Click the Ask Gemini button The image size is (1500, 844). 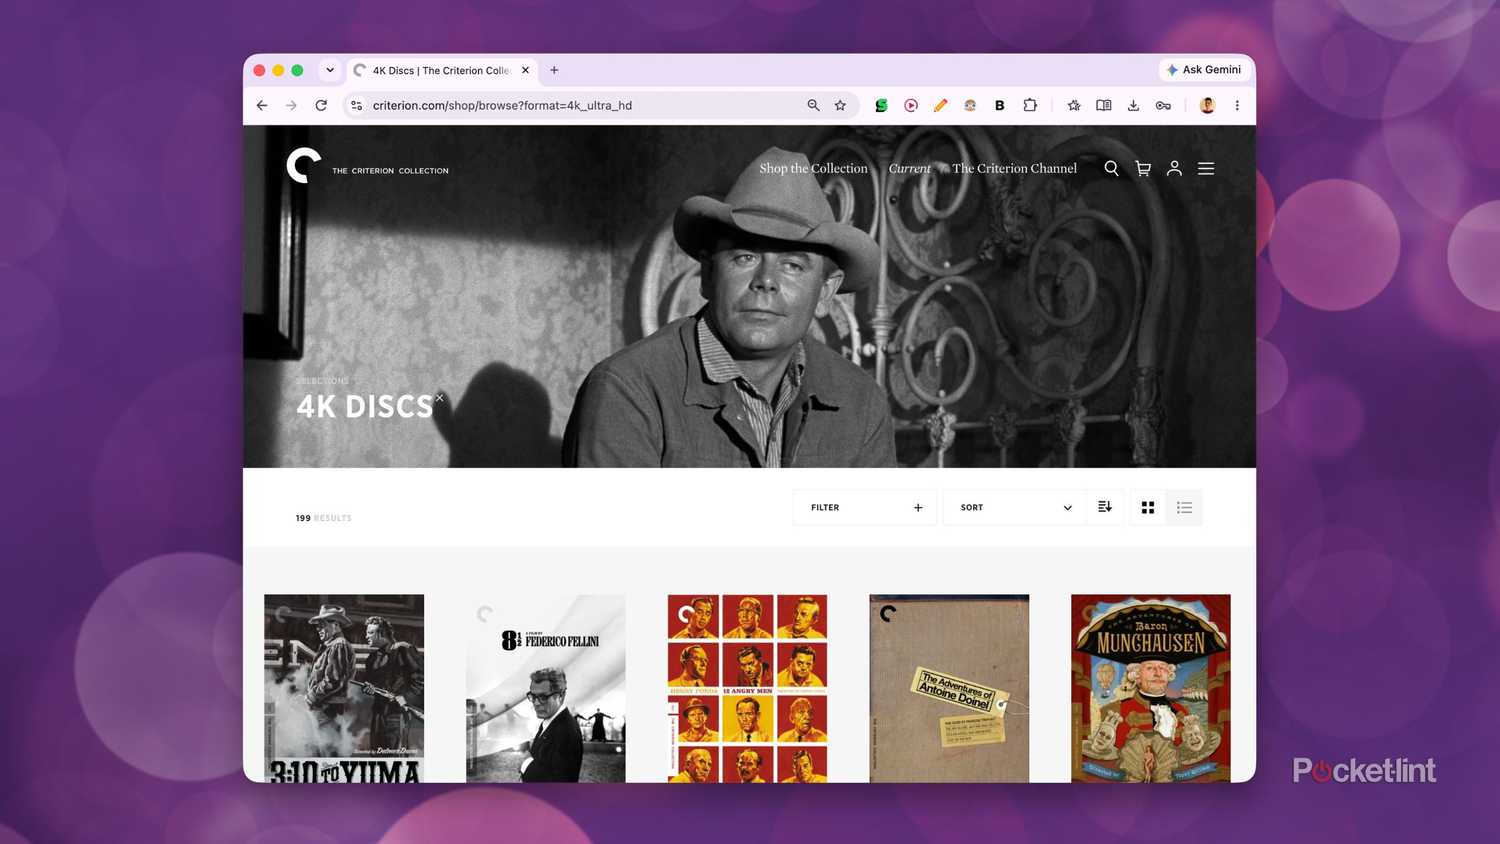[1204, 70]
